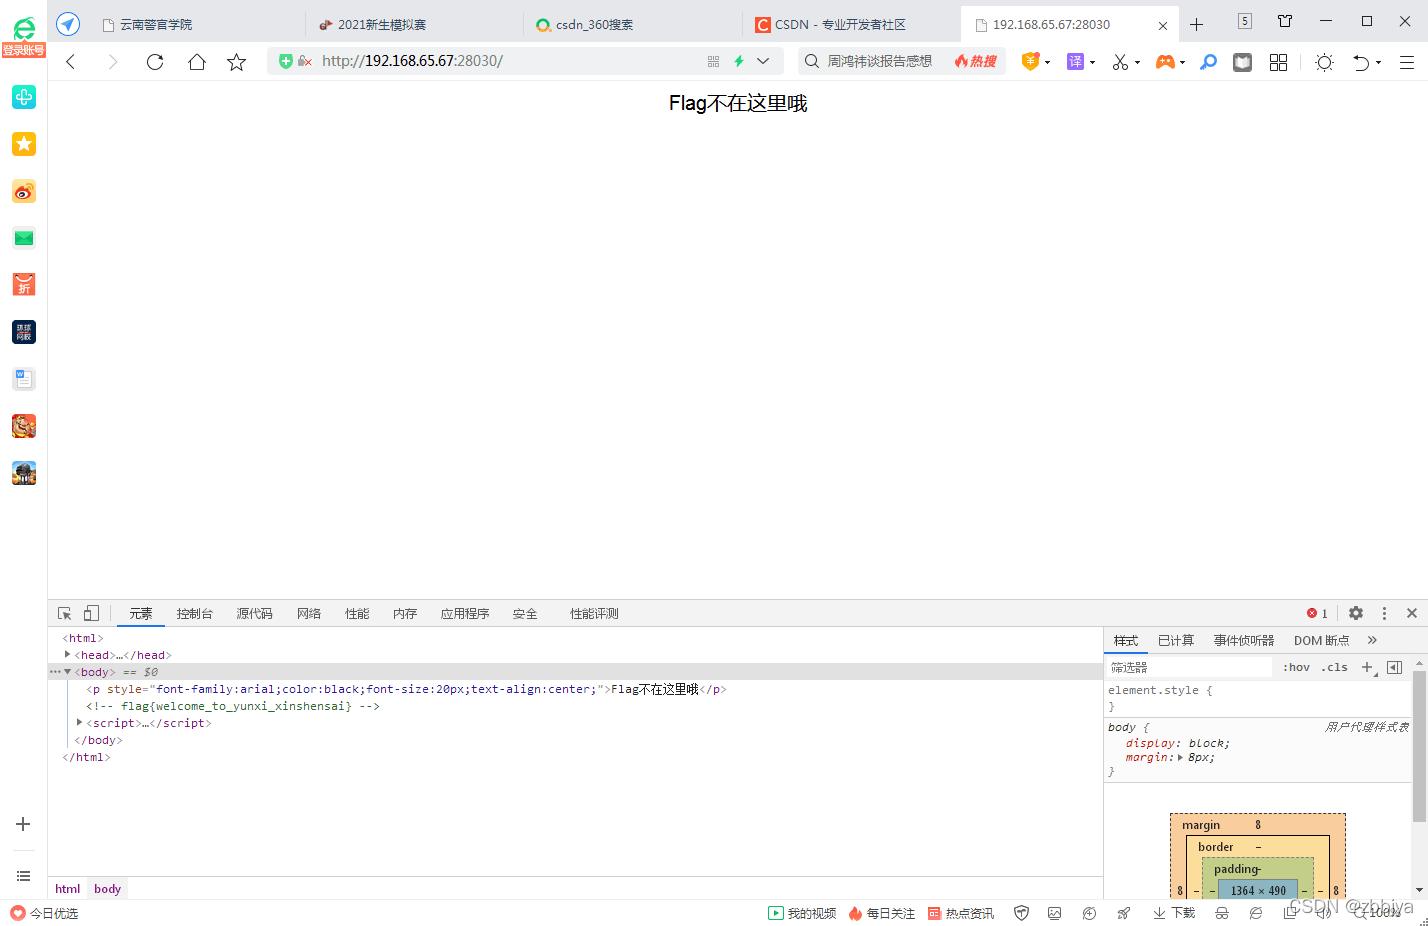Click 登录账号 login button in sidebar

24,50
